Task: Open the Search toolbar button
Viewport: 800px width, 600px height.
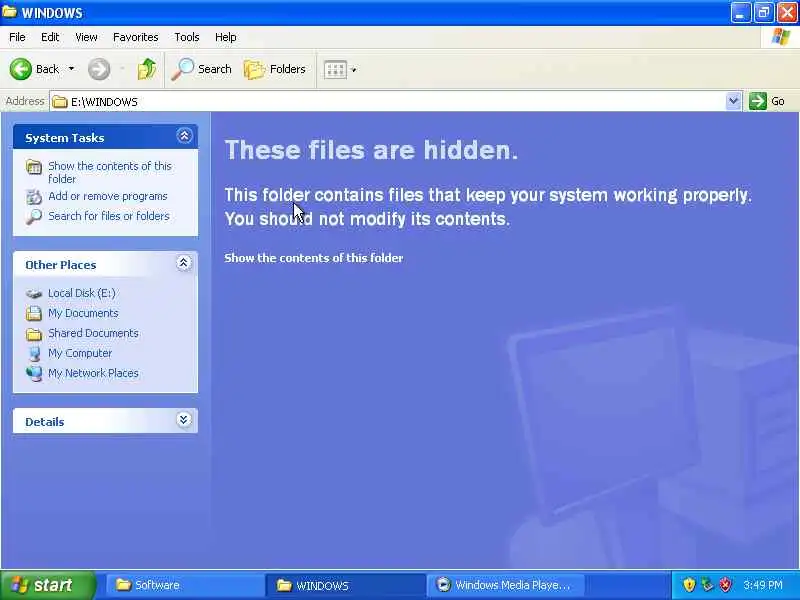Action: (x=202, y=69)
